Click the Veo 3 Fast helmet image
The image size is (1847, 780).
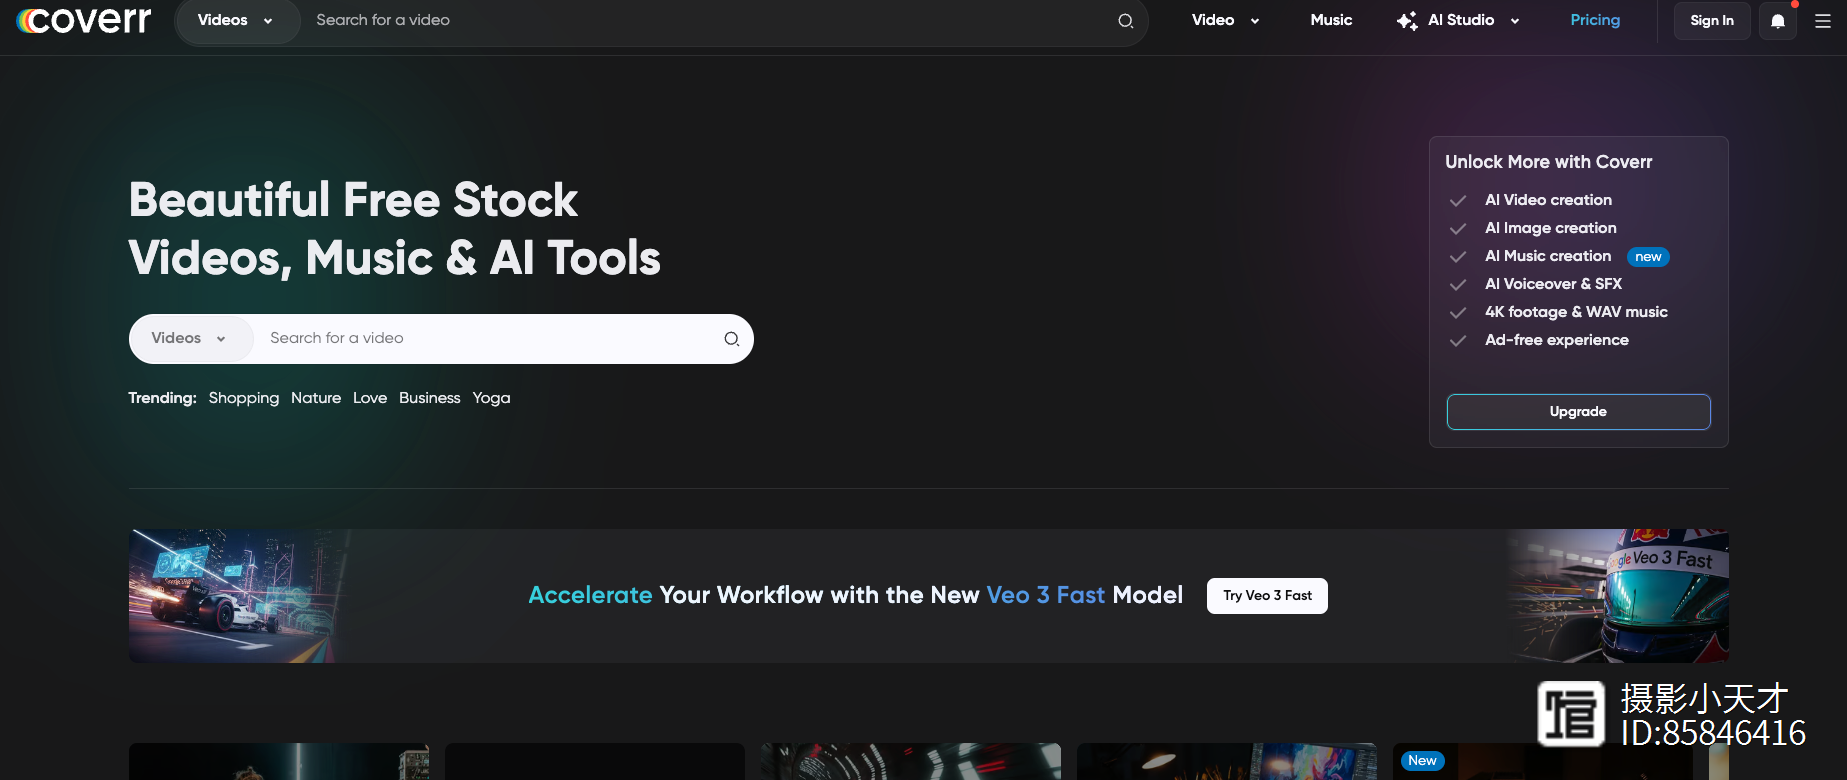coord(1618,596)
